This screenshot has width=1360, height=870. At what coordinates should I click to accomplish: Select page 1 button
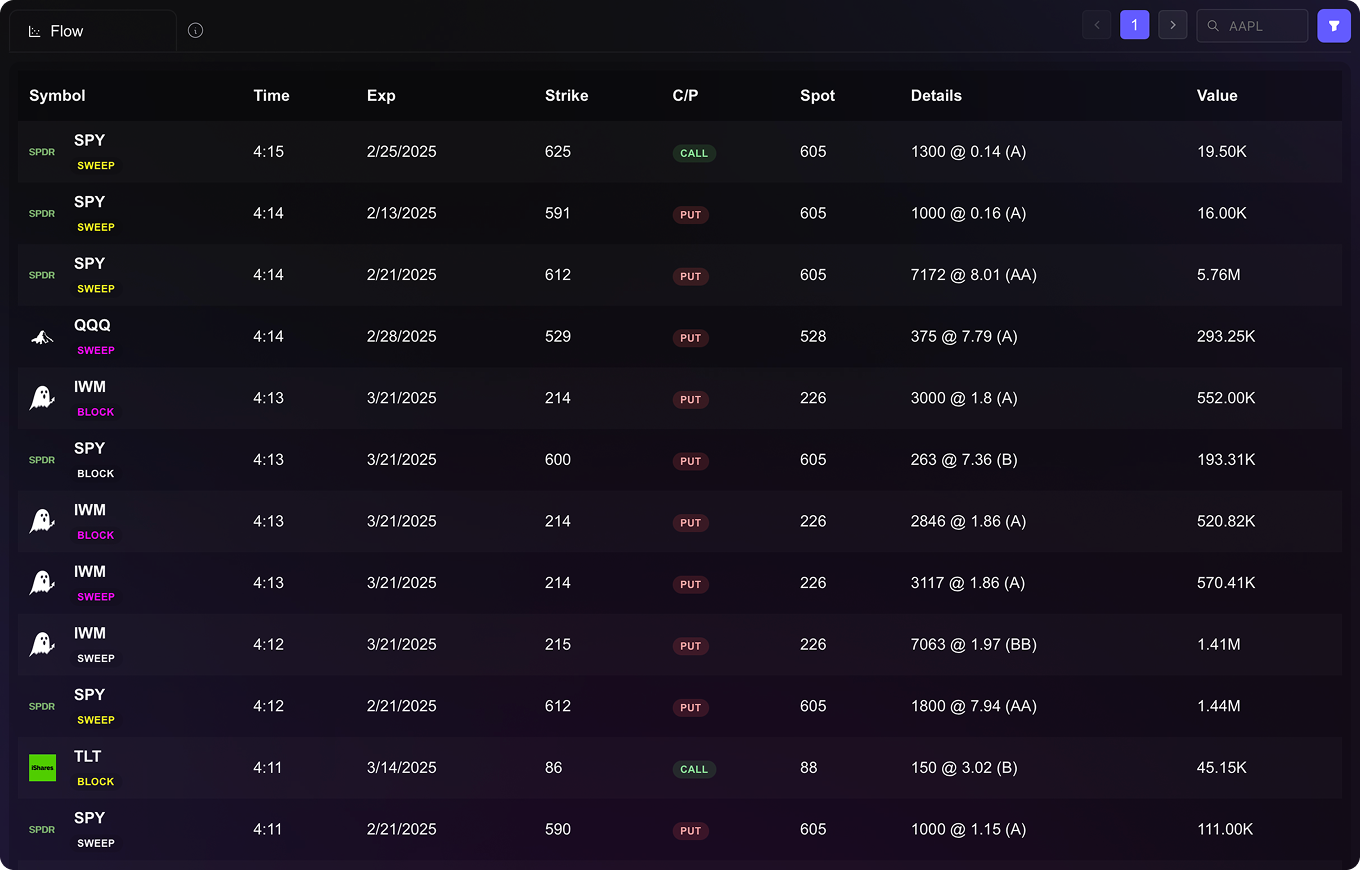[1134, 26]
